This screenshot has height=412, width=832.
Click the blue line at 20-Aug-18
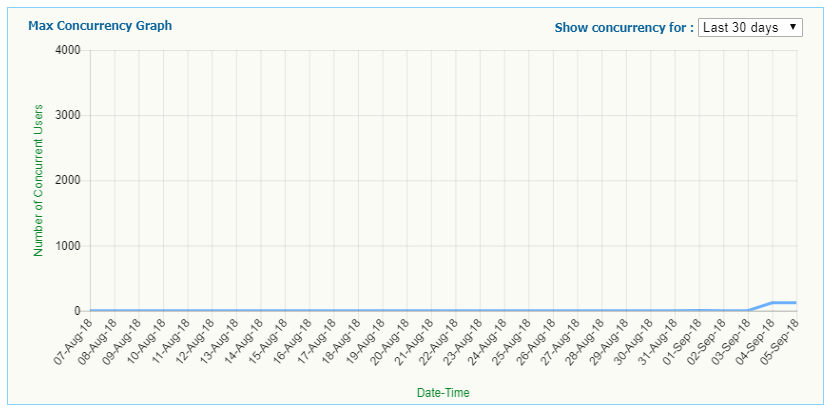[407, 310]
